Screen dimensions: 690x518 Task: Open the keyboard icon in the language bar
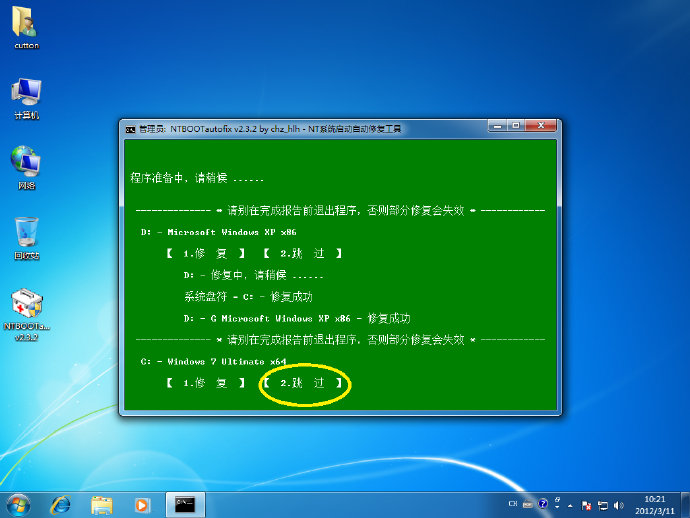pos(528,504)
